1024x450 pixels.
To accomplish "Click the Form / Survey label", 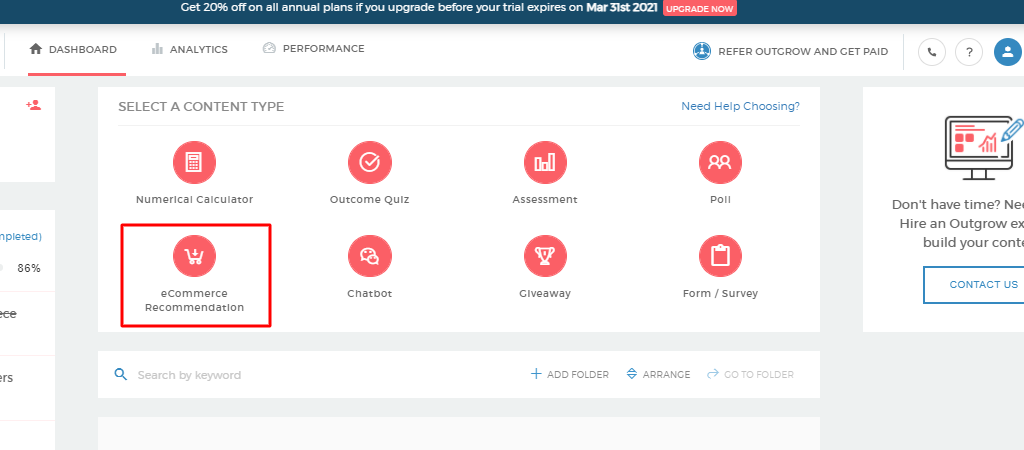I will (x=720, y=294).
